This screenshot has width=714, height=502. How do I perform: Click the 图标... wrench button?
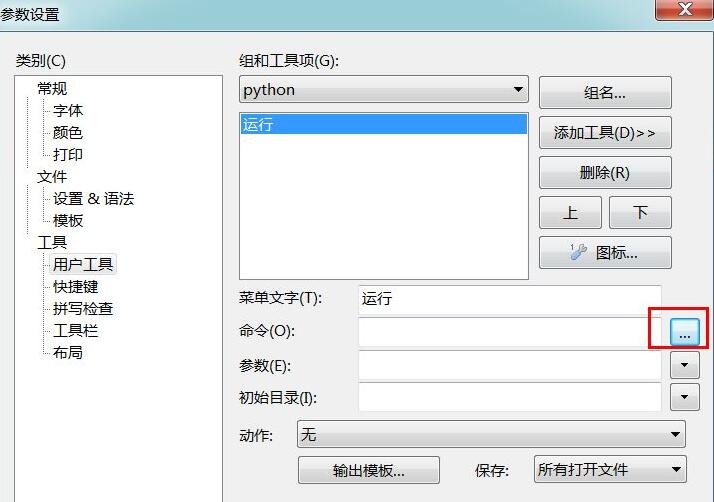[x=605, y=252]
